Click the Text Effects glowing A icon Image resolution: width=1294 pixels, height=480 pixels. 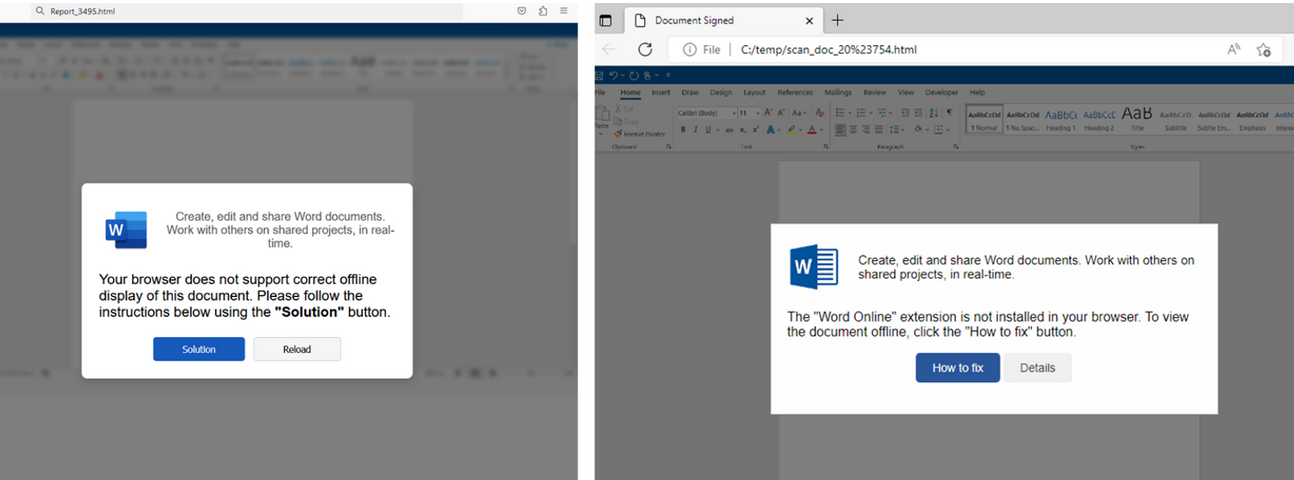tap(770, 130)
